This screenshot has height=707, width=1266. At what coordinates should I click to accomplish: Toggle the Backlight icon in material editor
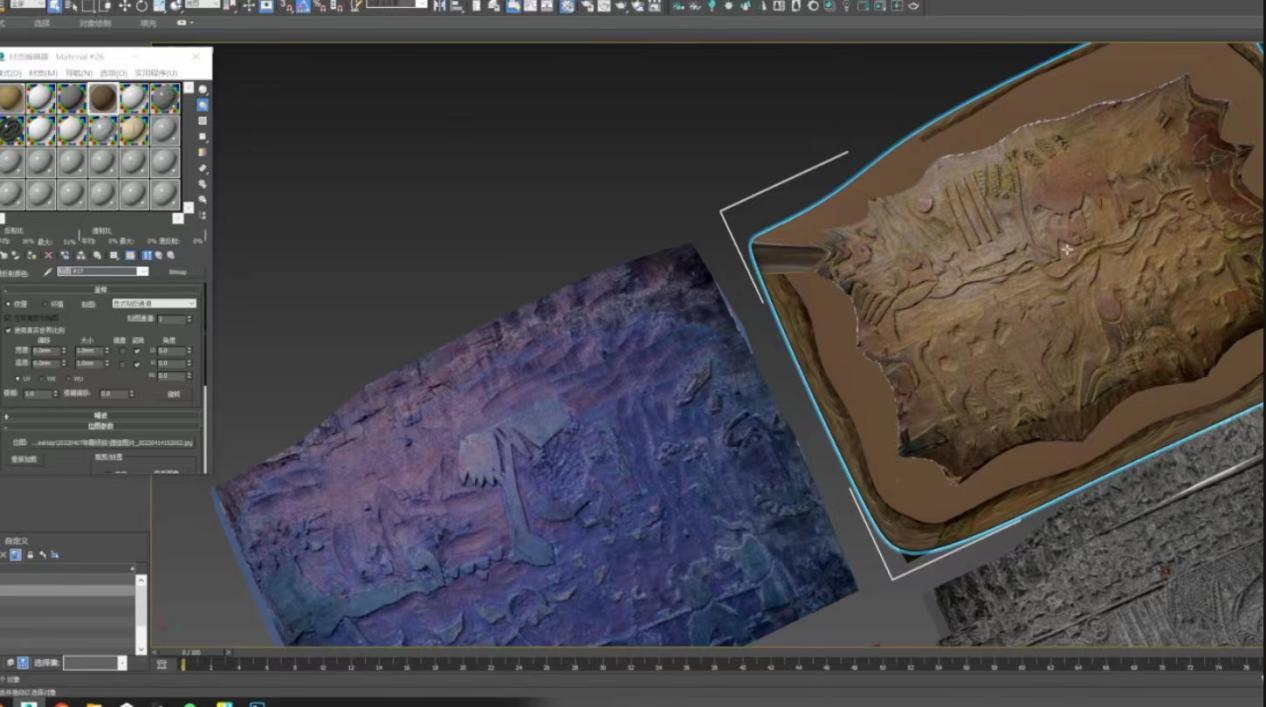[203, 105]
